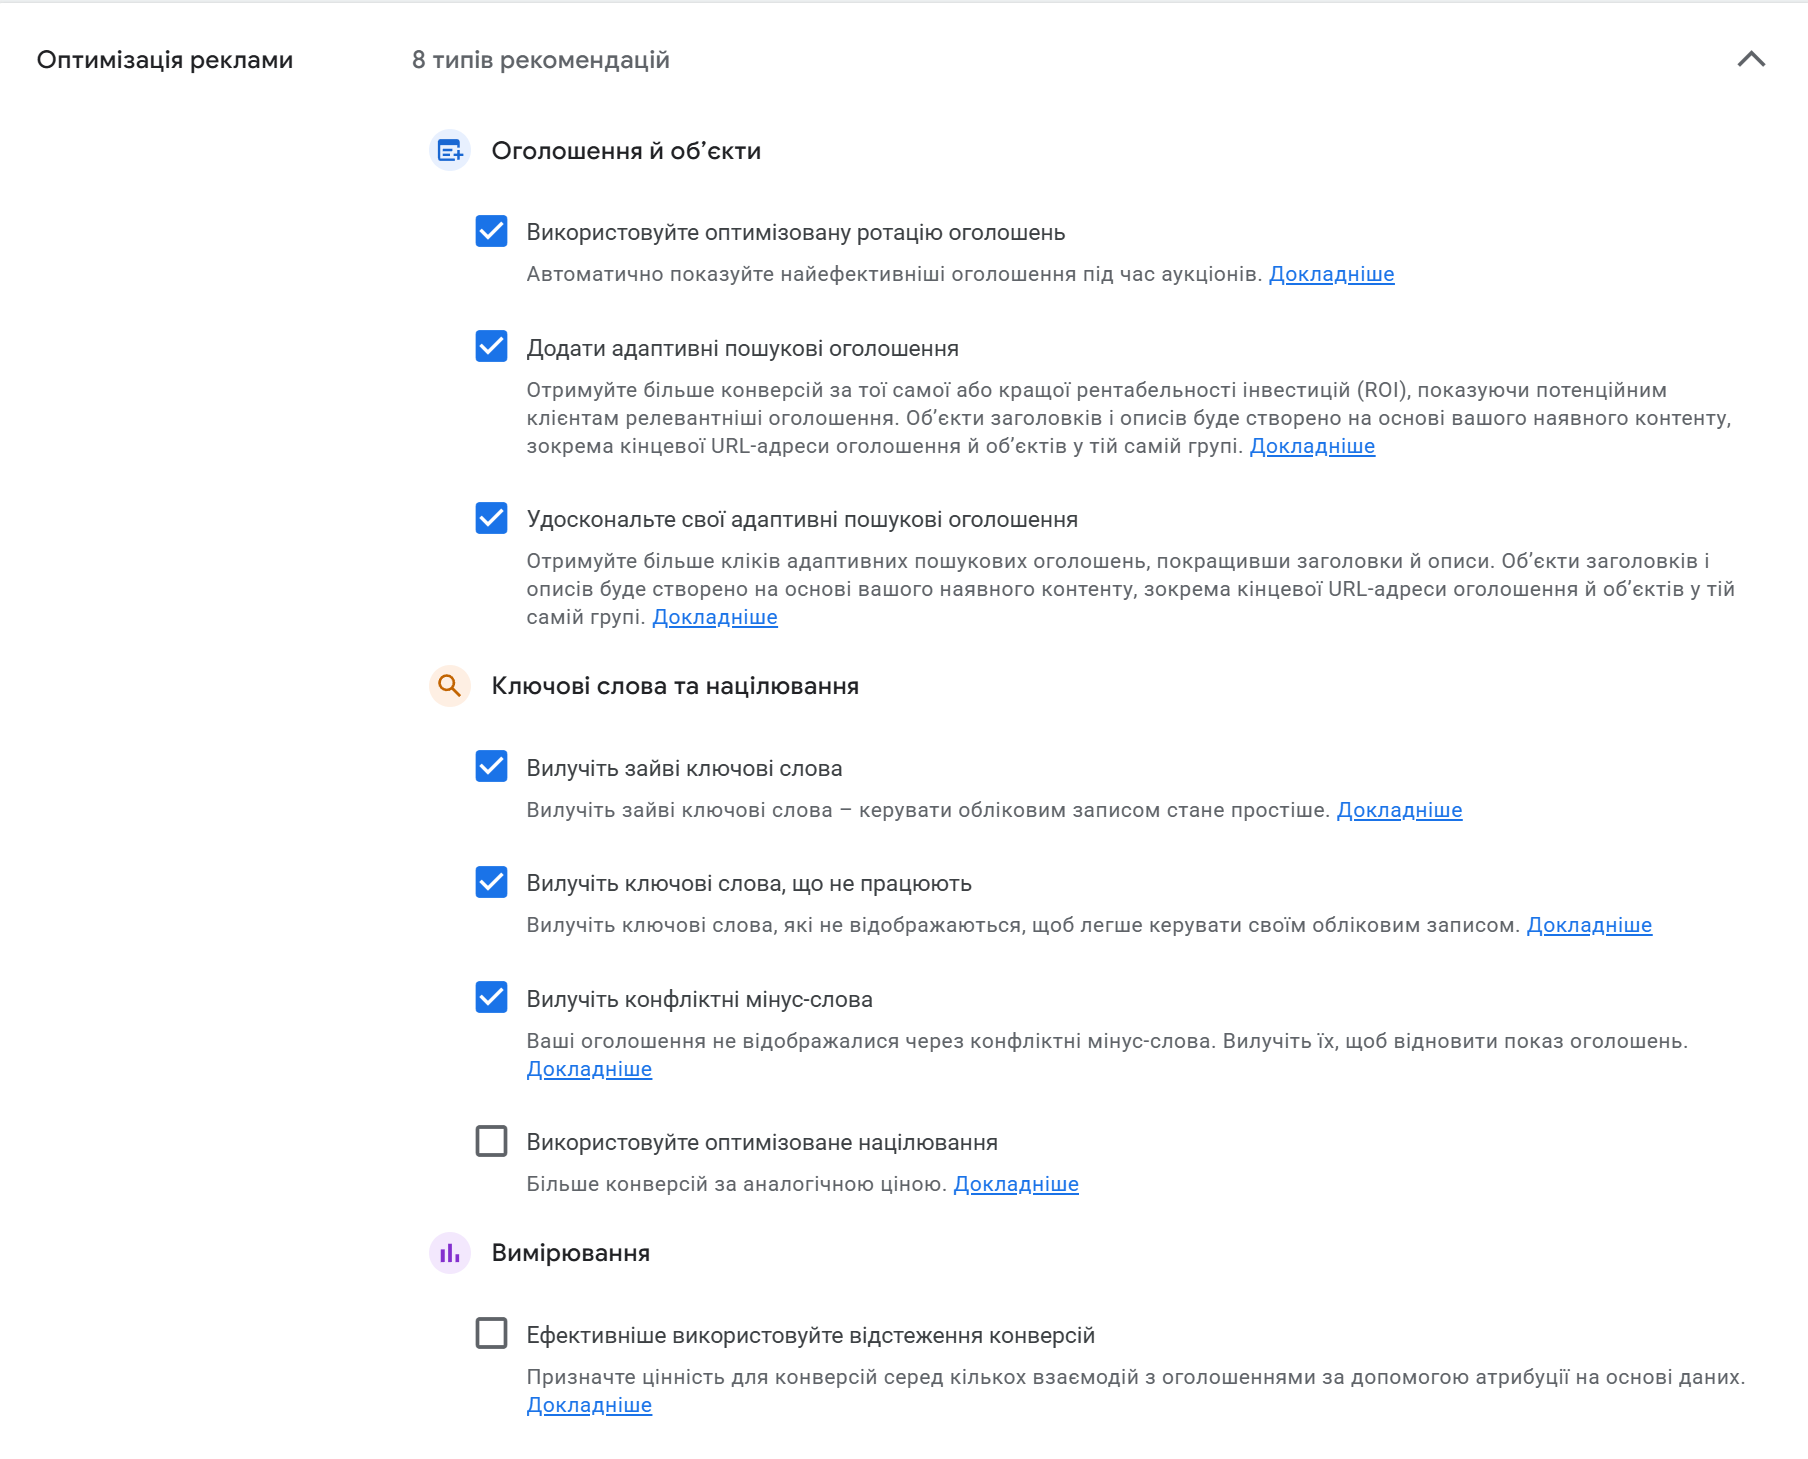
Task: Enable Ефективніше використовуйте відстеження конверсій checkbox
Action: [491, 1334]
